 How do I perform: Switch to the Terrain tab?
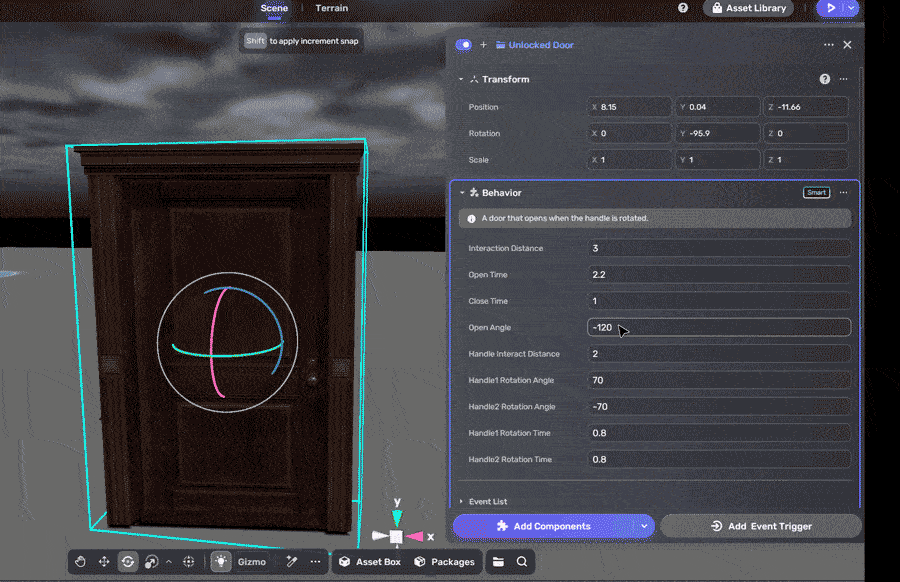(331, 8)
